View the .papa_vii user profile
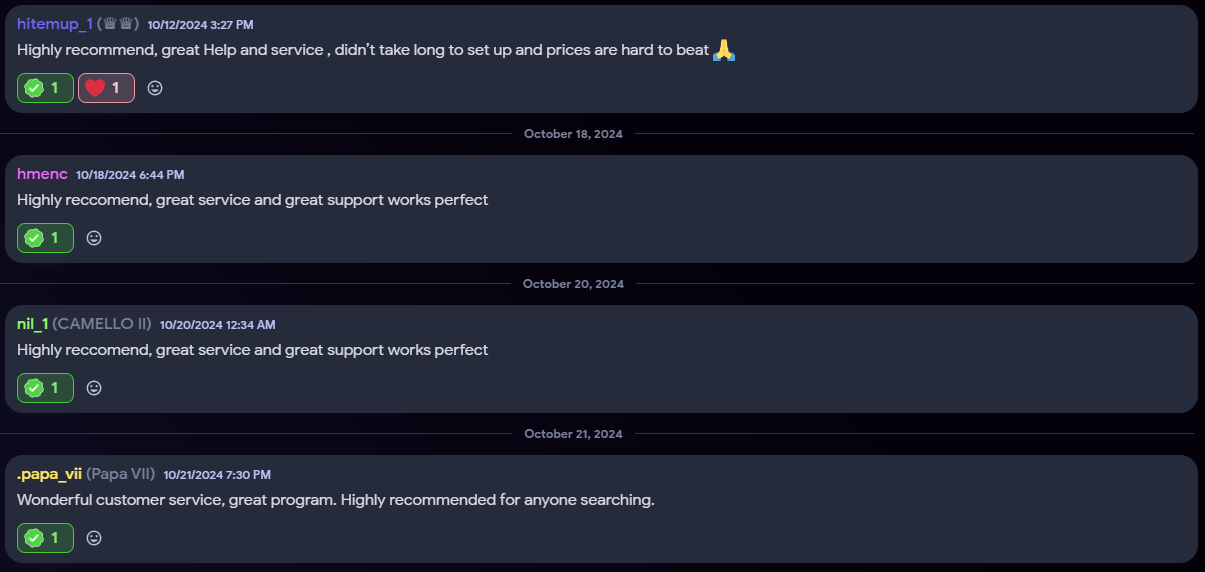Screen dimensions: 1205x572 pos(49,474)
